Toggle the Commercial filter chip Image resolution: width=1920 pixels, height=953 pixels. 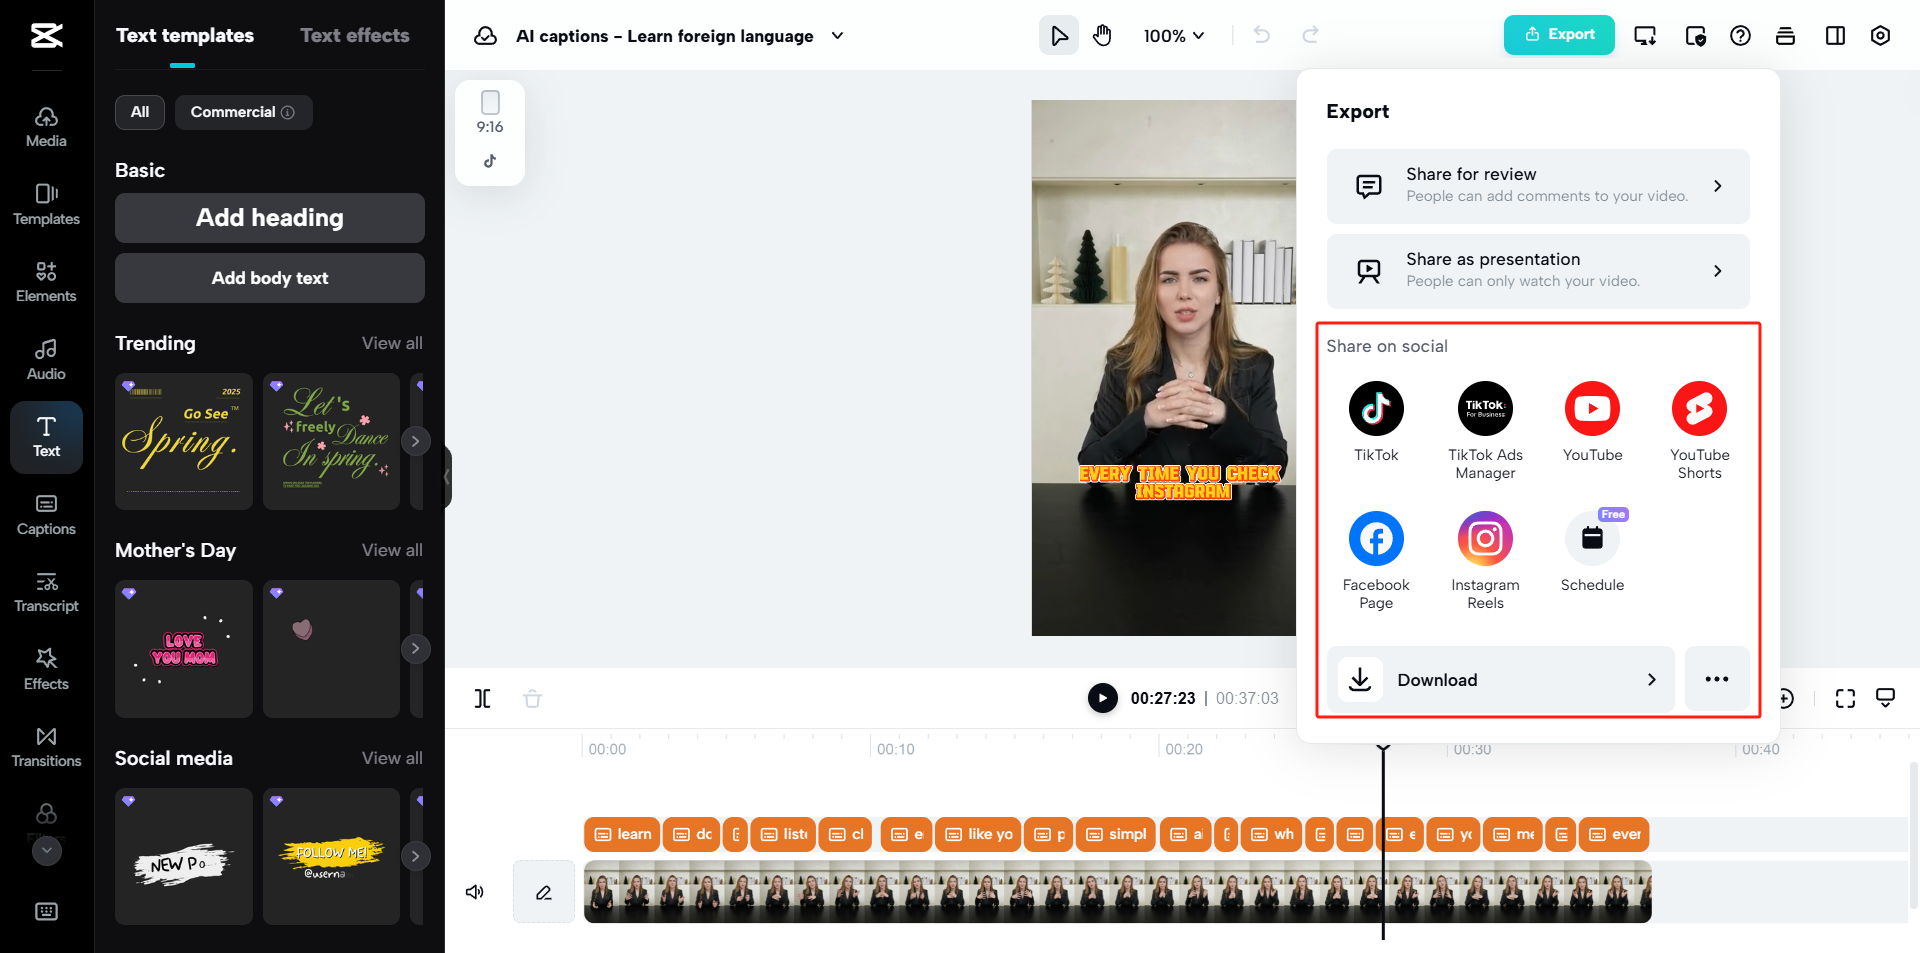point(243,112)
